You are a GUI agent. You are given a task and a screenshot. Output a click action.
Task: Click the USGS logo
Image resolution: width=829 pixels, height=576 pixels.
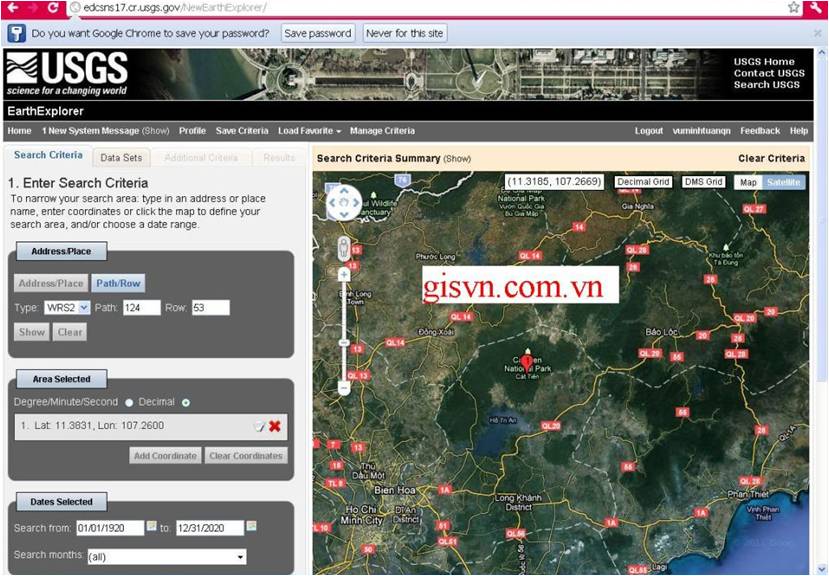(67, 74)
